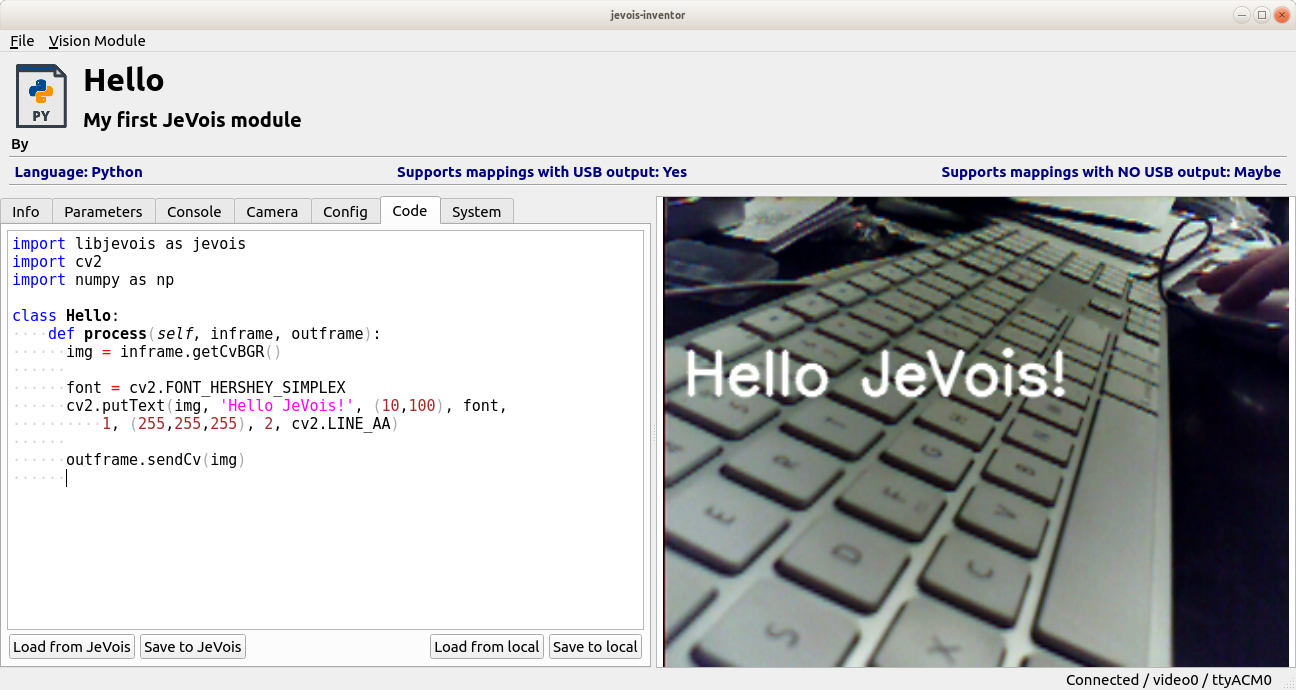The image size is (1296, 690).
Task: Click the 'class Hello:' code line
Action: pyautogui.click(x=66, y=316)
